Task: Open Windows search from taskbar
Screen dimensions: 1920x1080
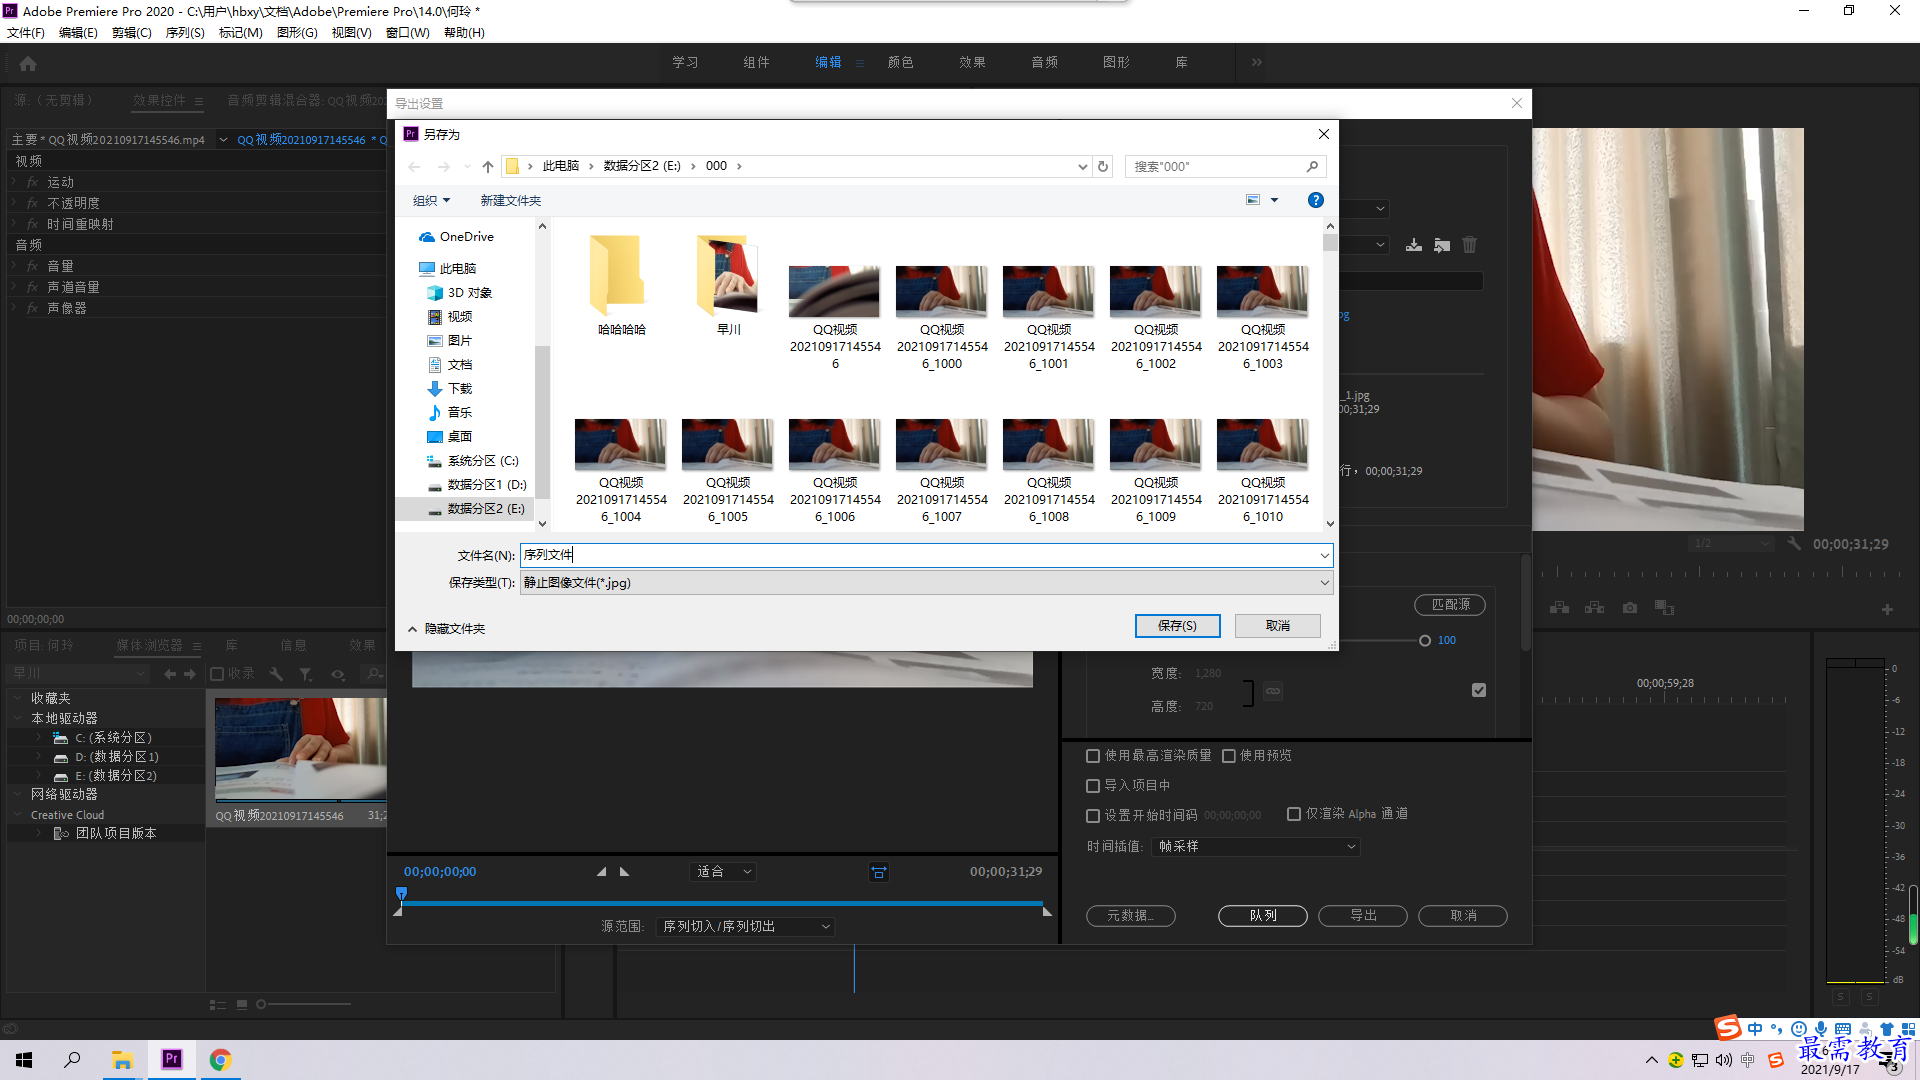Action: 72,1060
